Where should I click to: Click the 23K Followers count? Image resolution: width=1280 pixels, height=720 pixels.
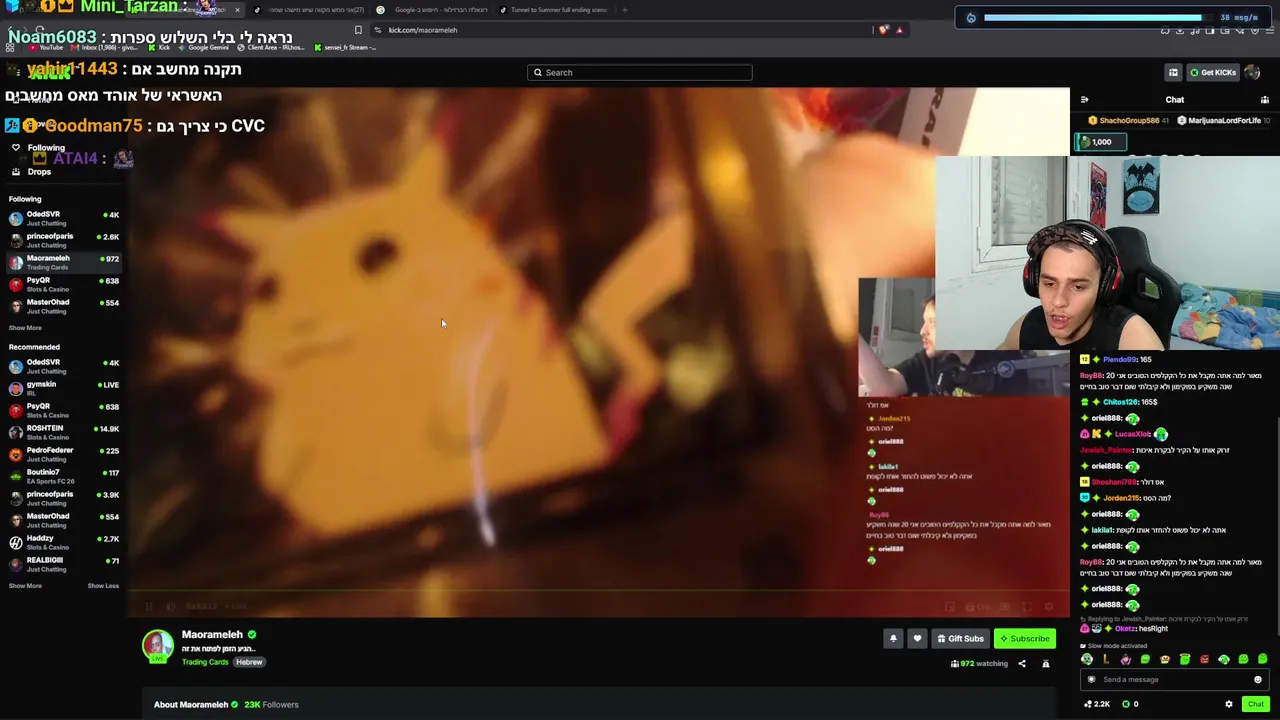coord(271,704)
